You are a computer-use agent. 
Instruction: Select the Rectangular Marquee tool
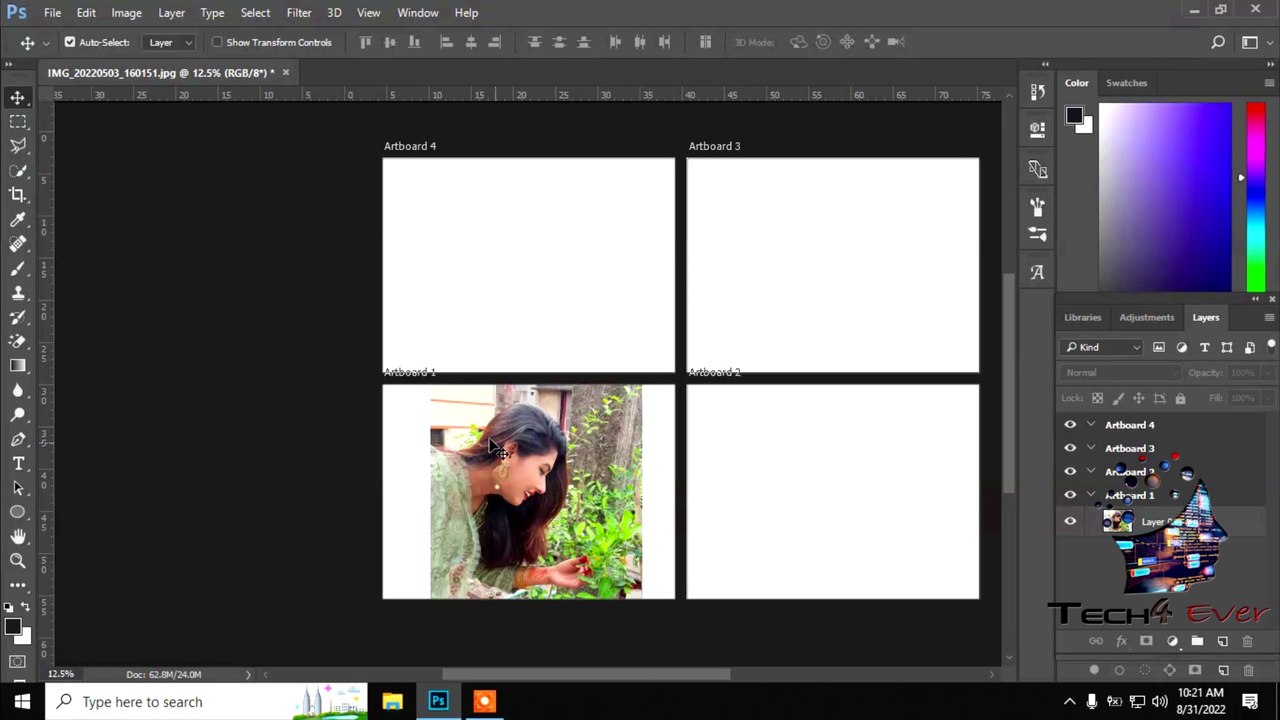tap(18, 121)
